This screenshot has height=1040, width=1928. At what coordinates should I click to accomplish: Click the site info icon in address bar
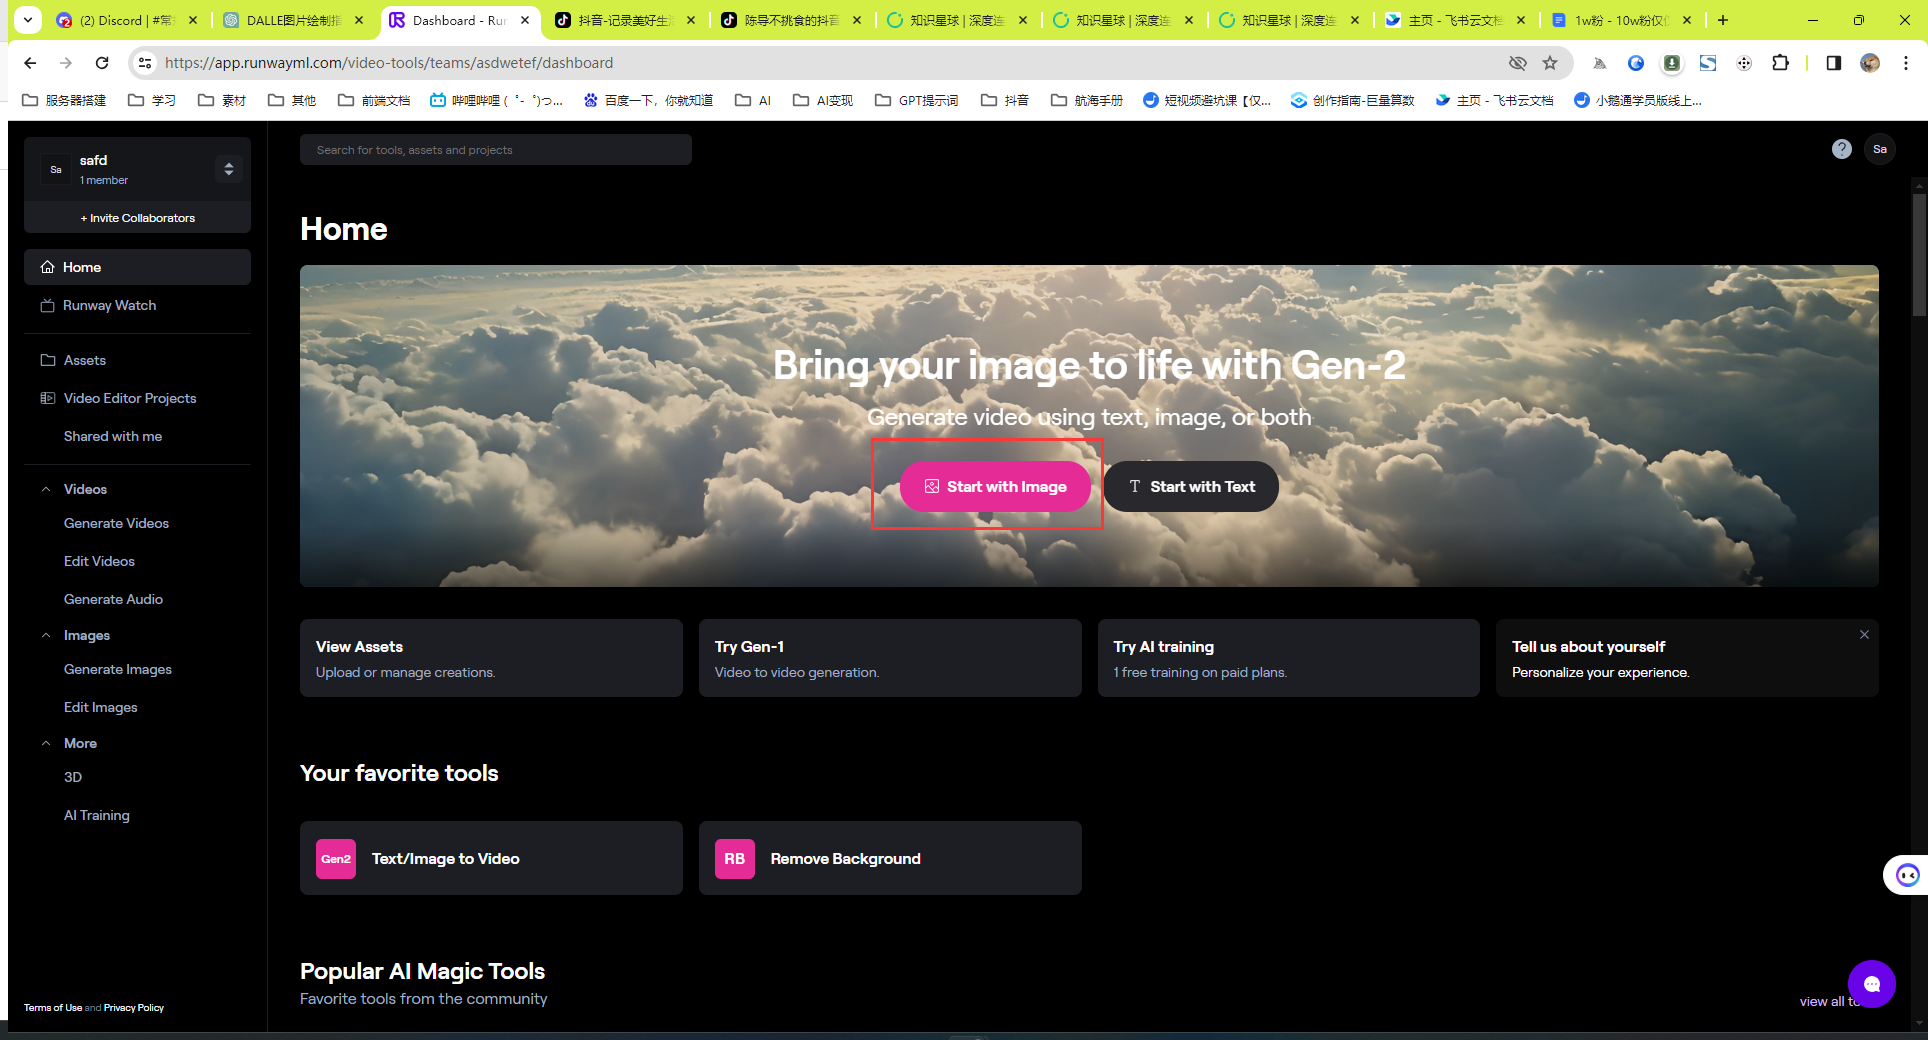pos(145,63)
